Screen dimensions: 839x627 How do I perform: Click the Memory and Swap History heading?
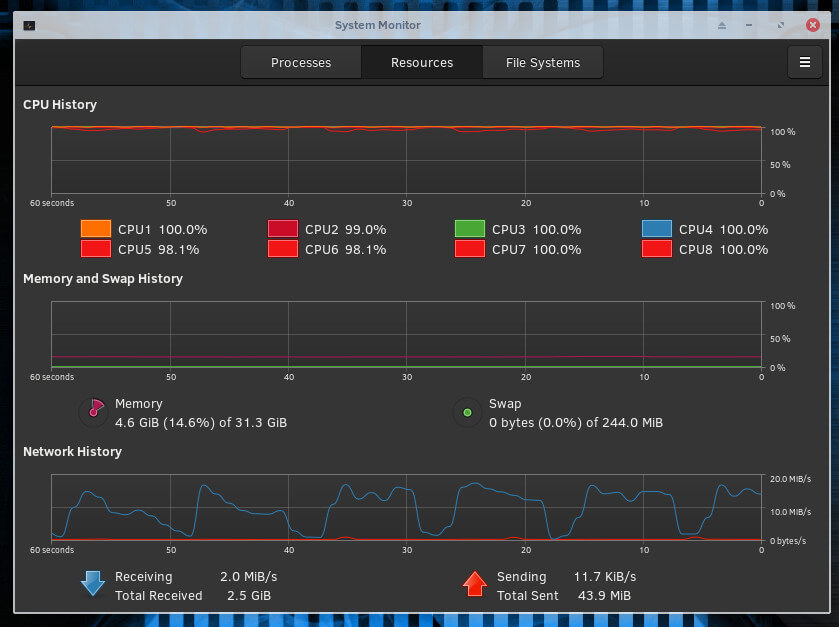pyautogui.click(x=103, y=279)
